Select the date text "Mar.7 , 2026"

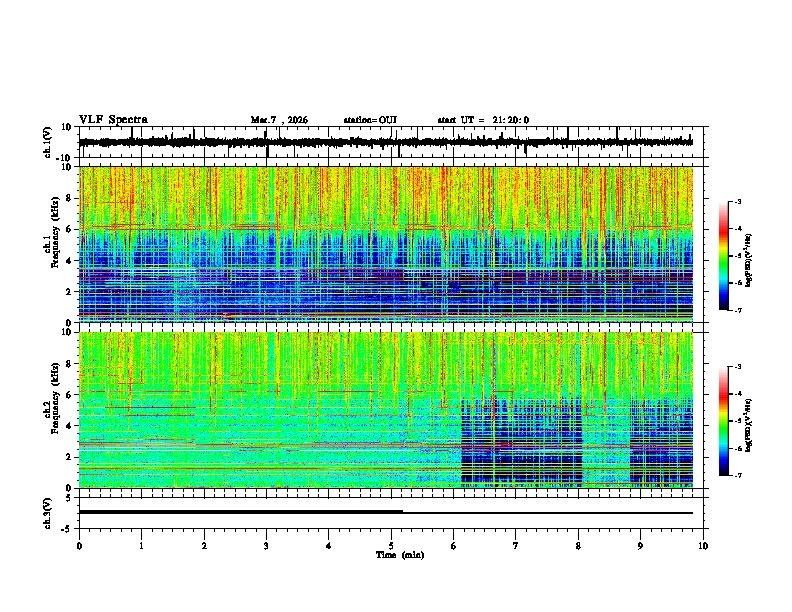(279, 120)
